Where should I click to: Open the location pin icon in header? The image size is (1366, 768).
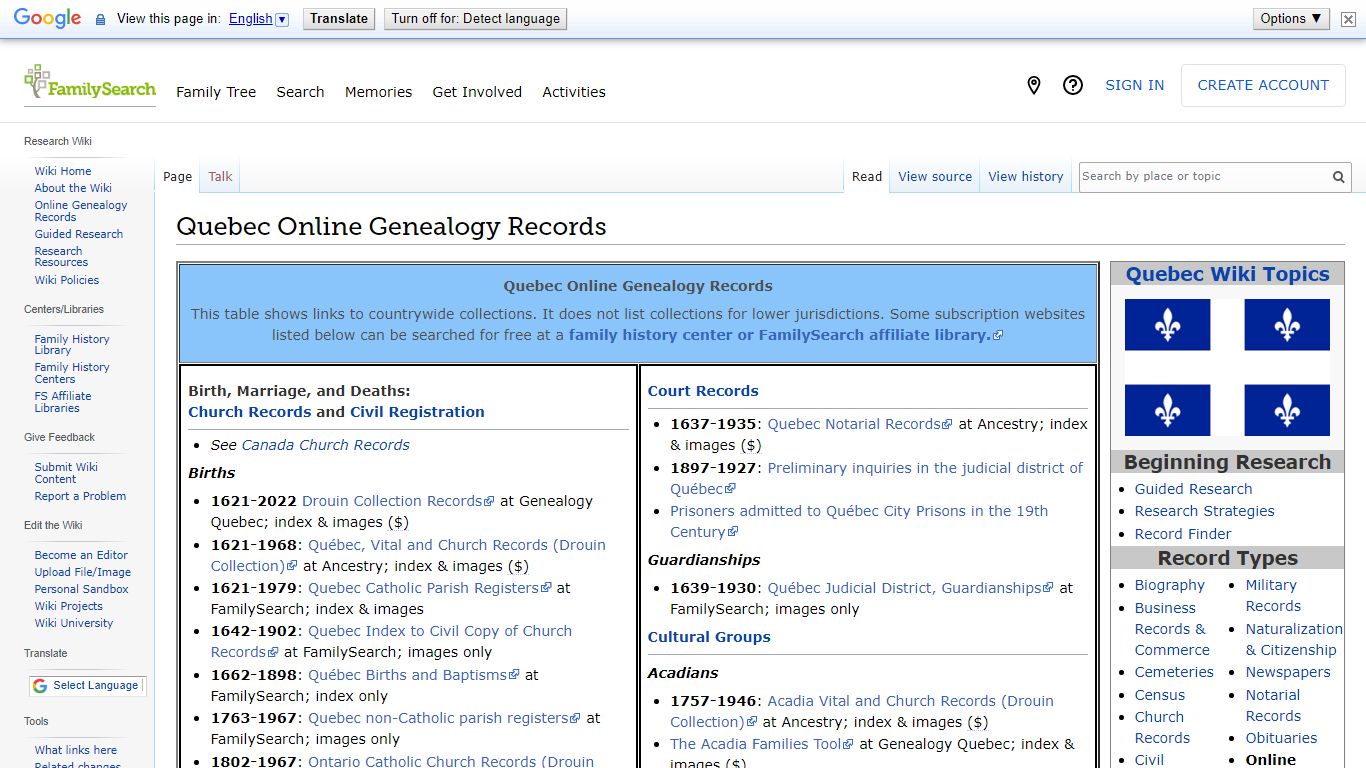[1034, 86]
